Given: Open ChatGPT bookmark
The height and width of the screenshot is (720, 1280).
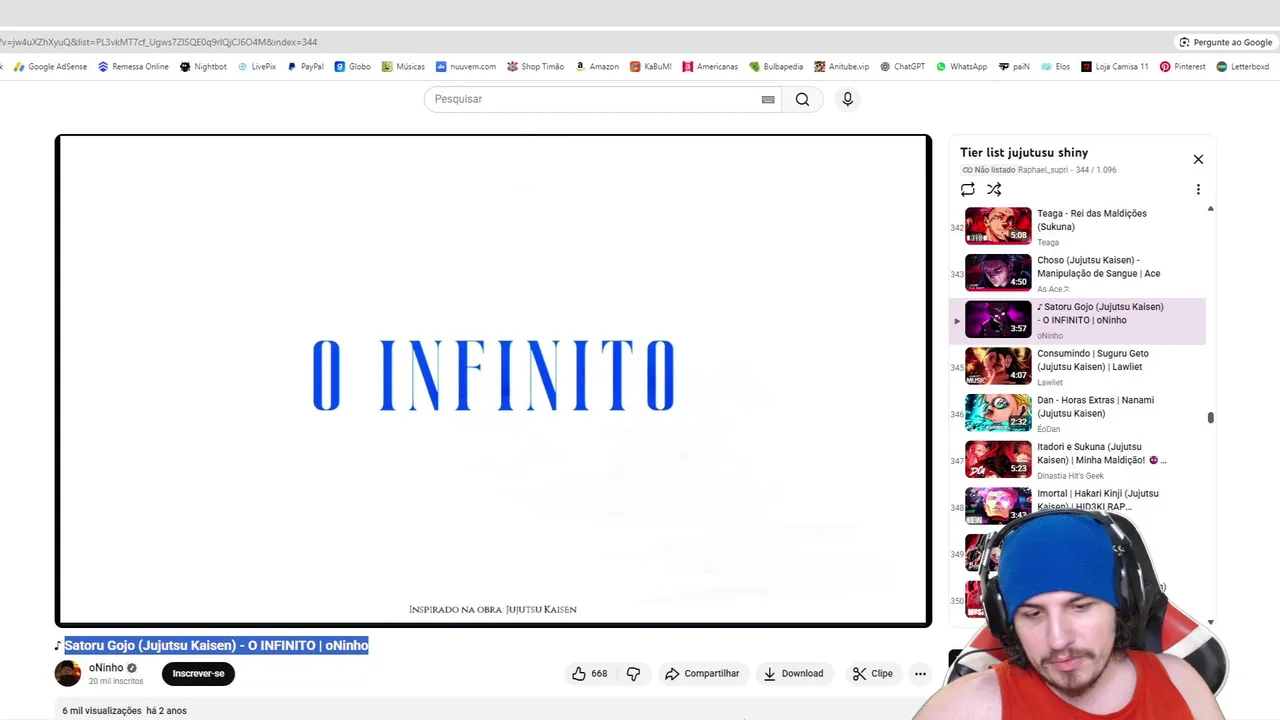Looking at the screenshot, I should [903, 67].
